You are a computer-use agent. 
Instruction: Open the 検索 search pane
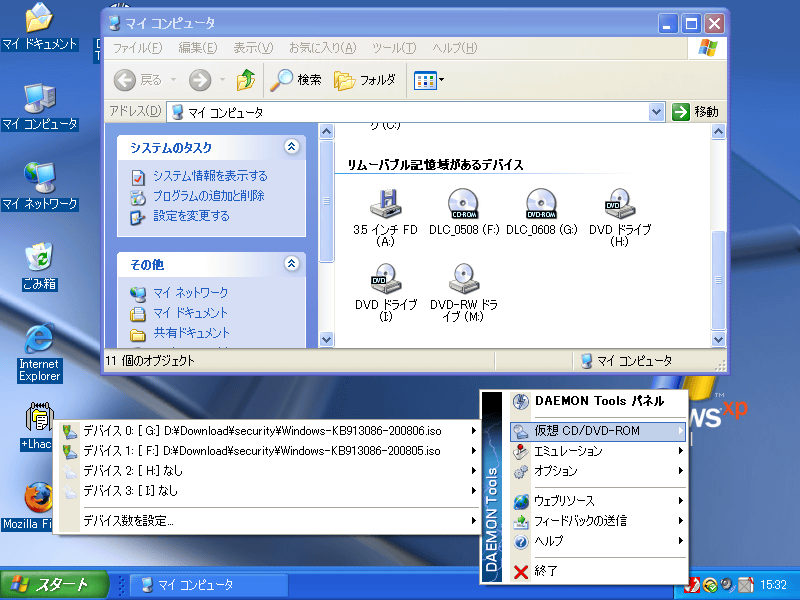(x=296, y=80)
